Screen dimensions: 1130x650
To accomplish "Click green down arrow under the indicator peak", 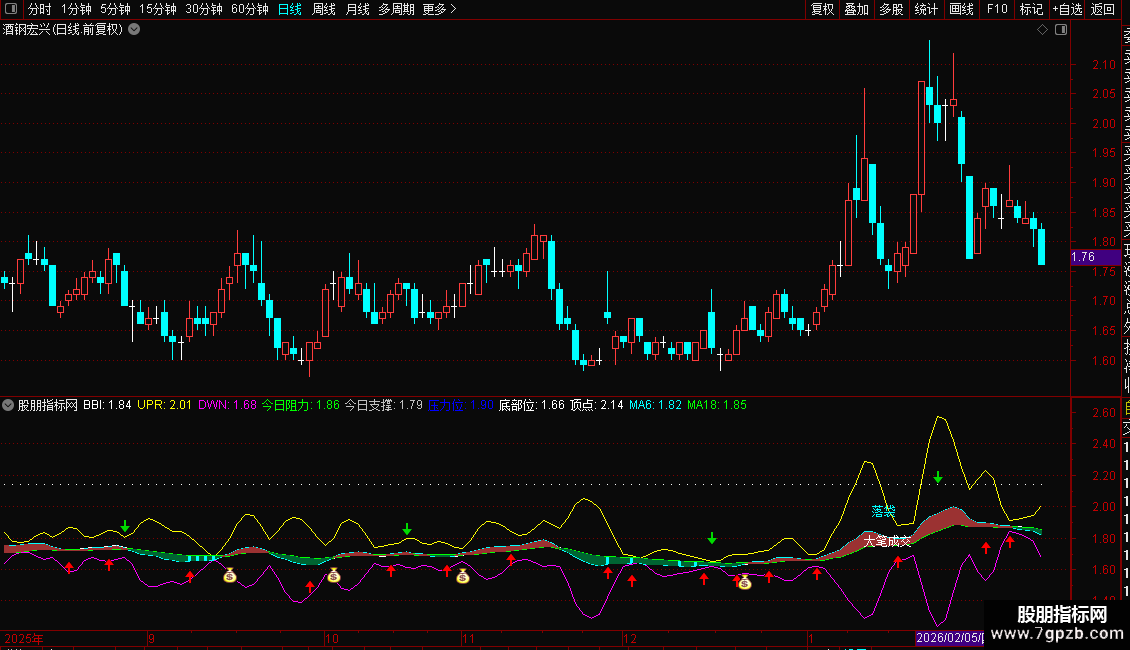I will 938,478.
